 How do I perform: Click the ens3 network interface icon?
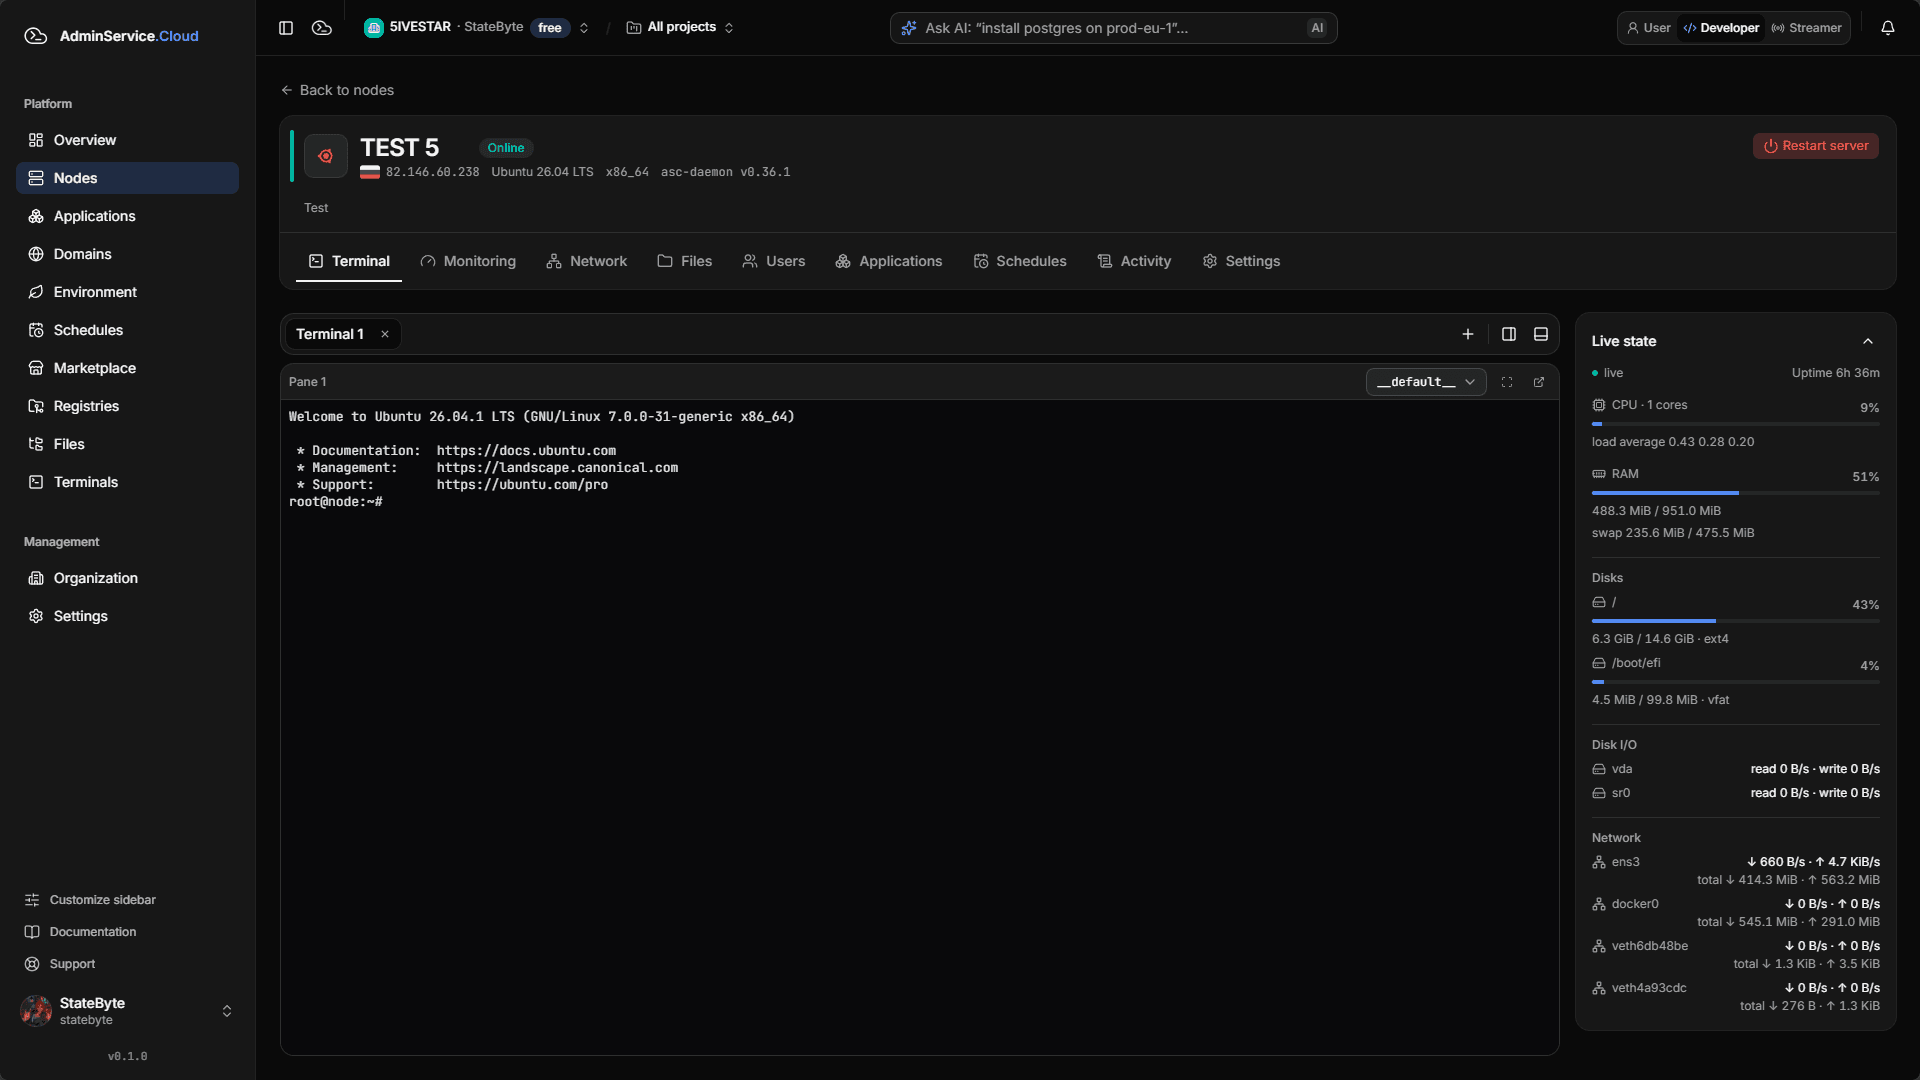click(x=1599, y=862)
